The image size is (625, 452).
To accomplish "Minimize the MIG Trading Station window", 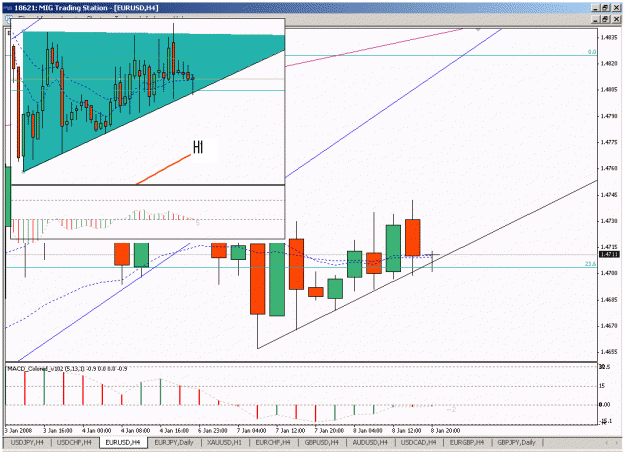I will tap(596, 8).
